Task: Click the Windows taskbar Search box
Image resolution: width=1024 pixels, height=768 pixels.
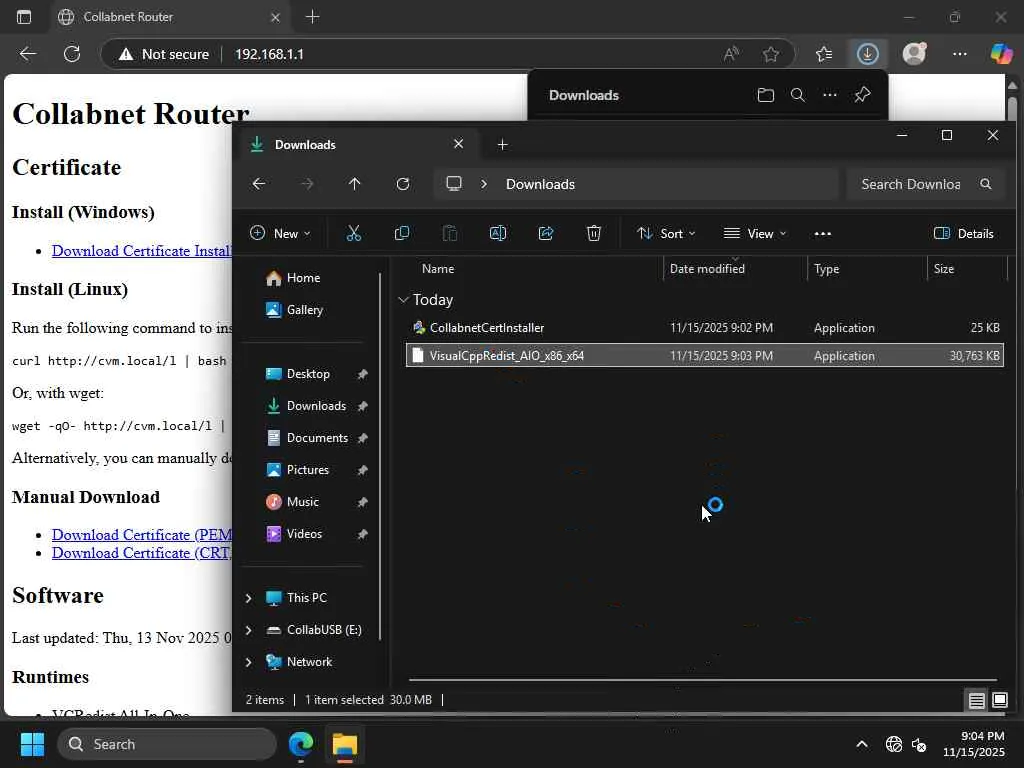Action: pos(167,744)
